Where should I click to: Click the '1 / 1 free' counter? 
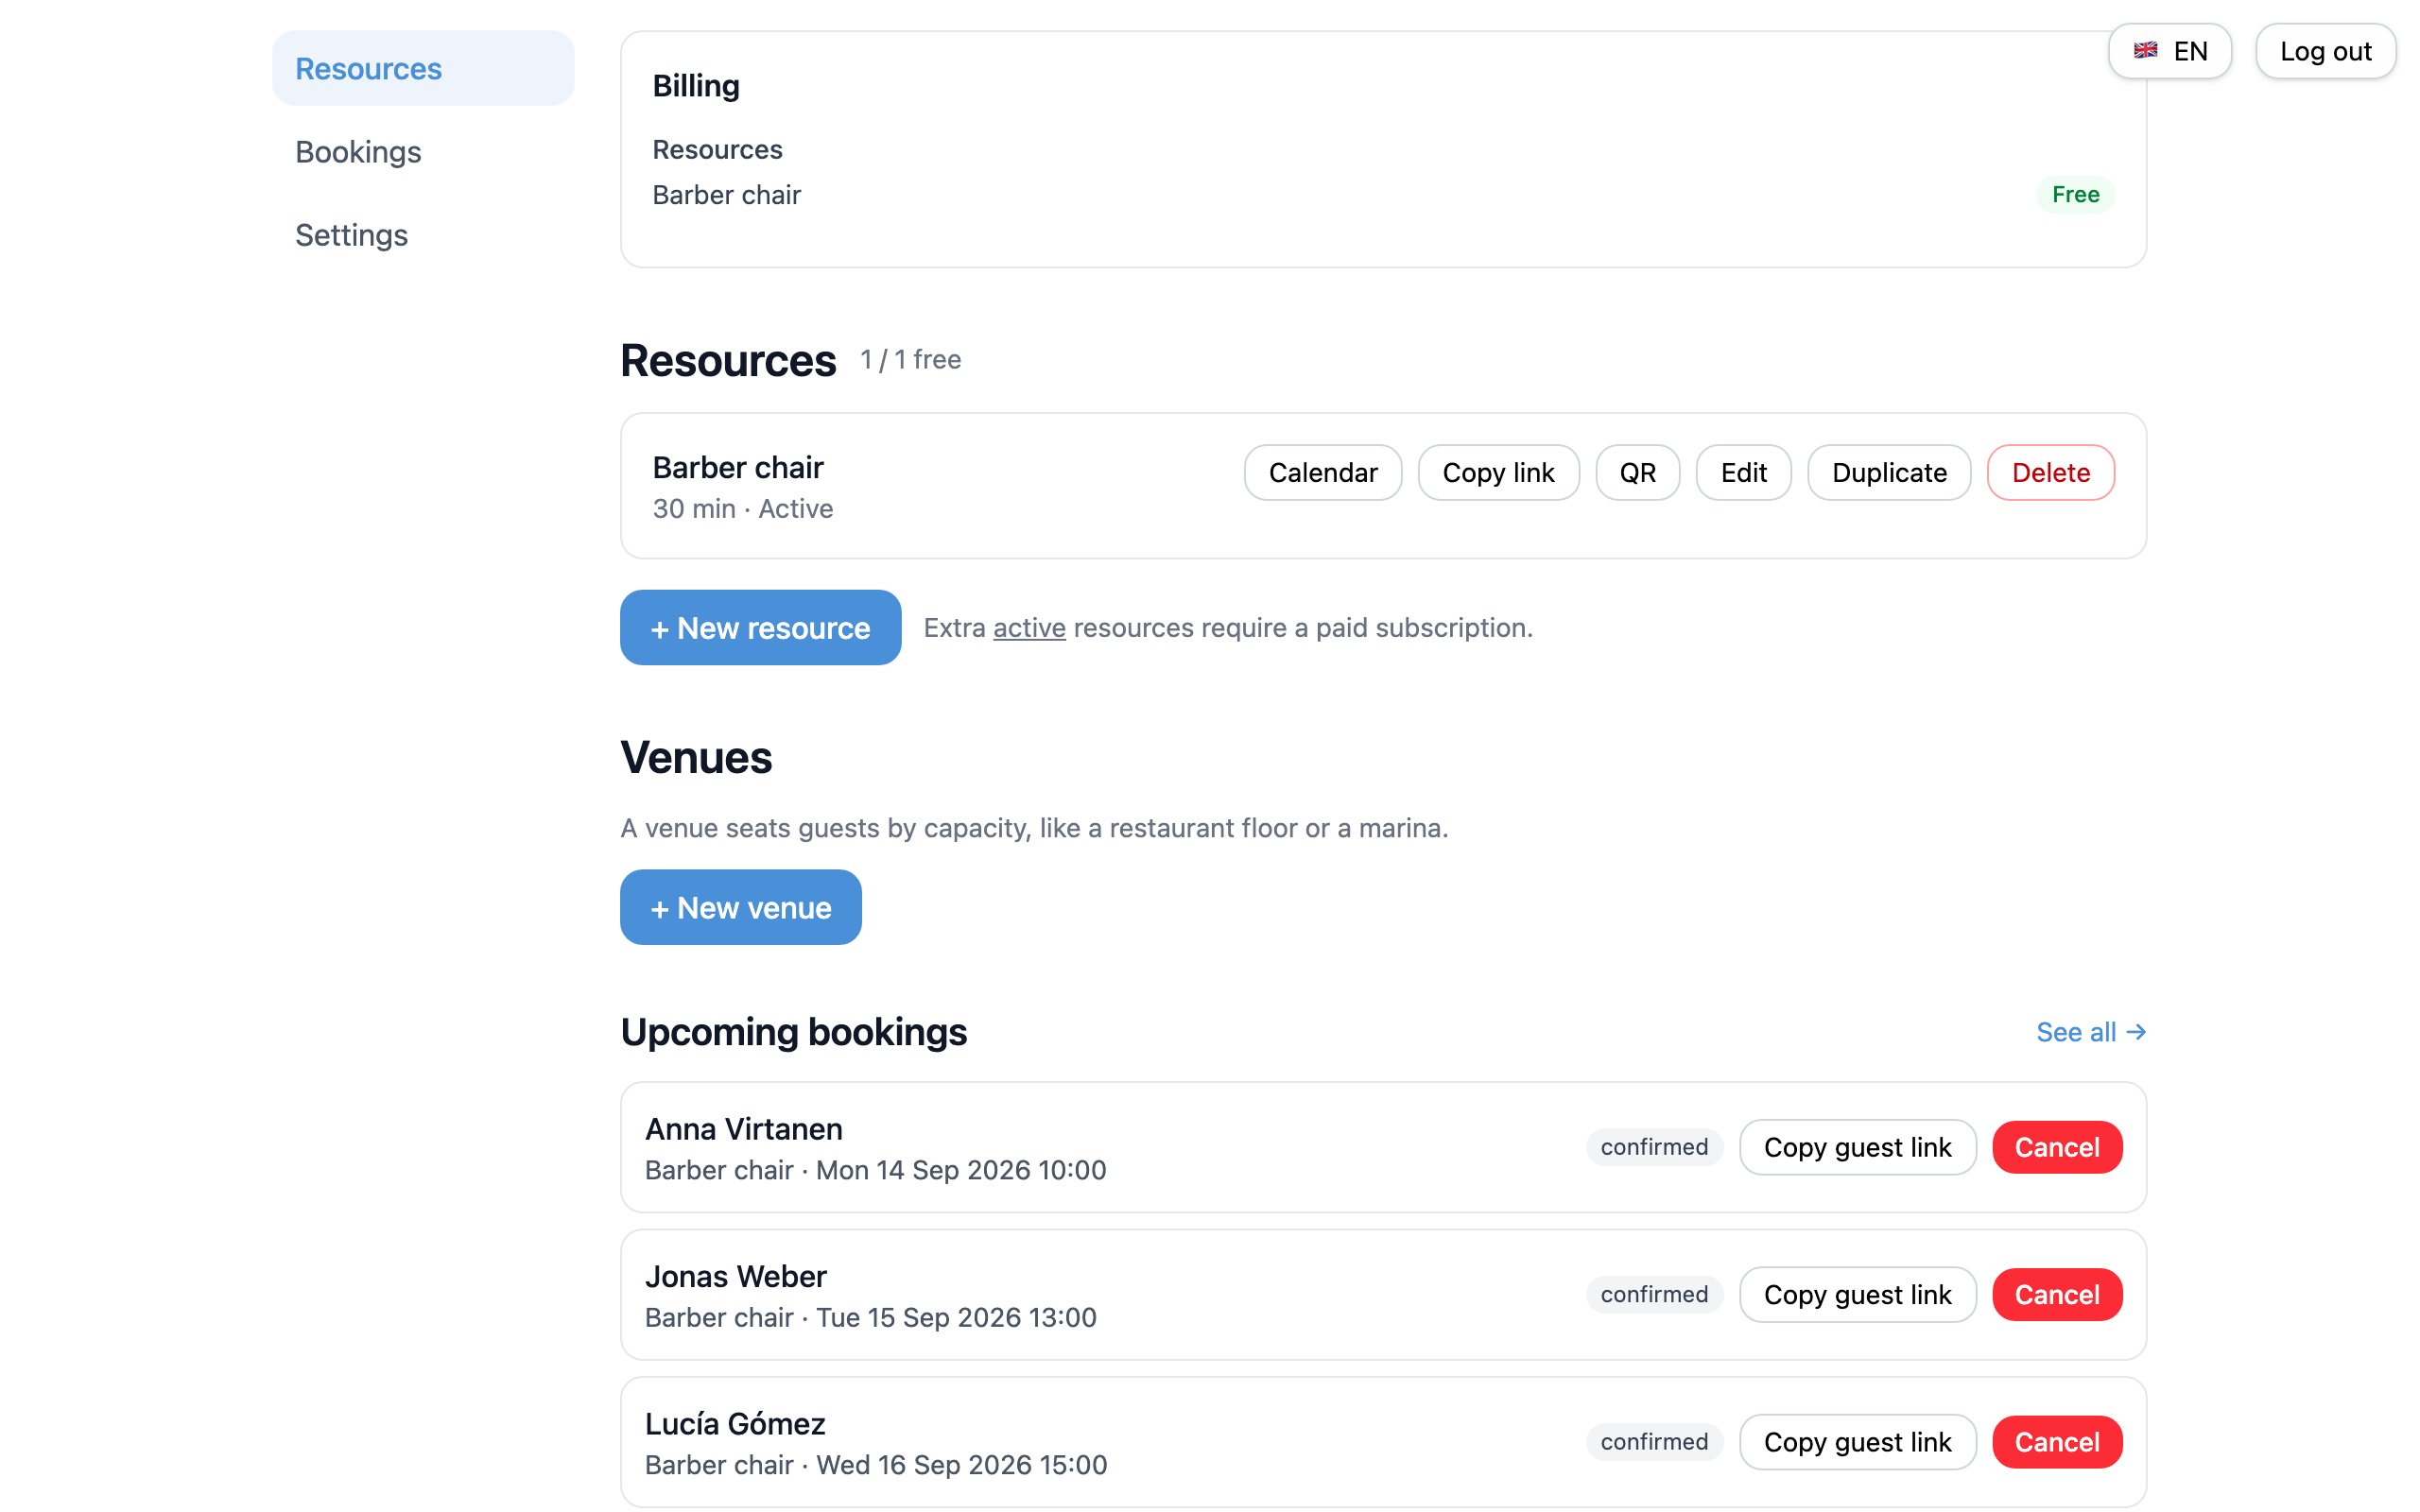tap(910, 359)
